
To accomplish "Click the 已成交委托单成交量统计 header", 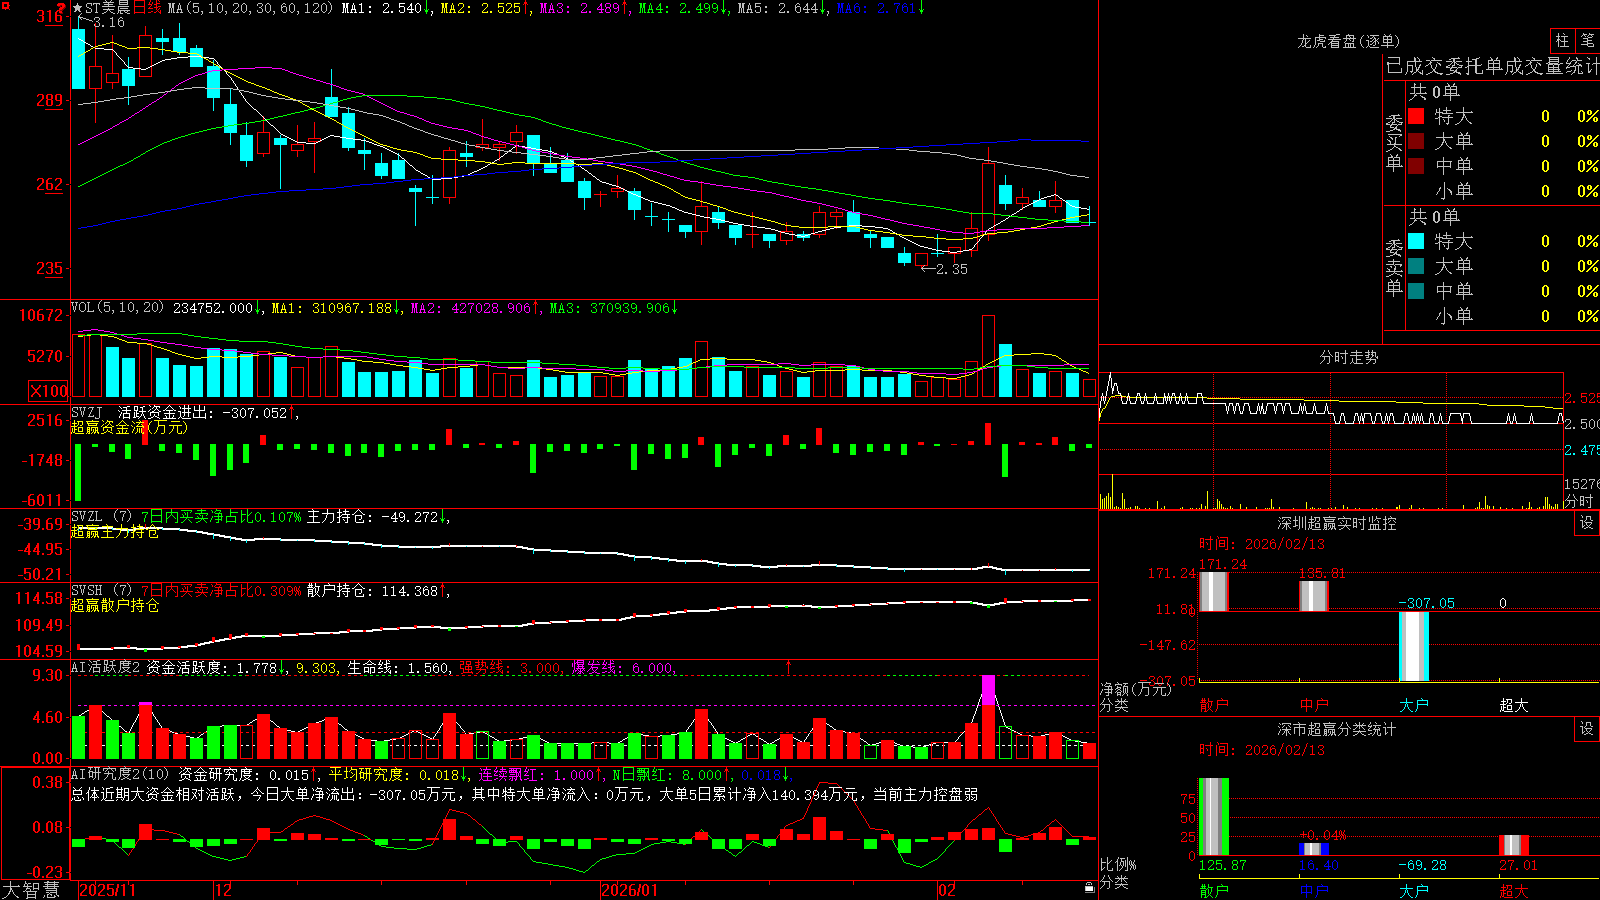I will pyautogui.click(x=1492, y=66).
